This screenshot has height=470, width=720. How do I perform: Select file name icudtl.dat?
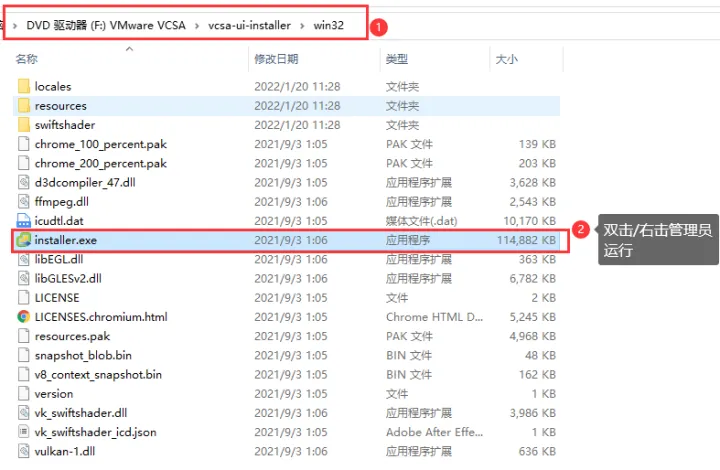click(x=59, y=221)
